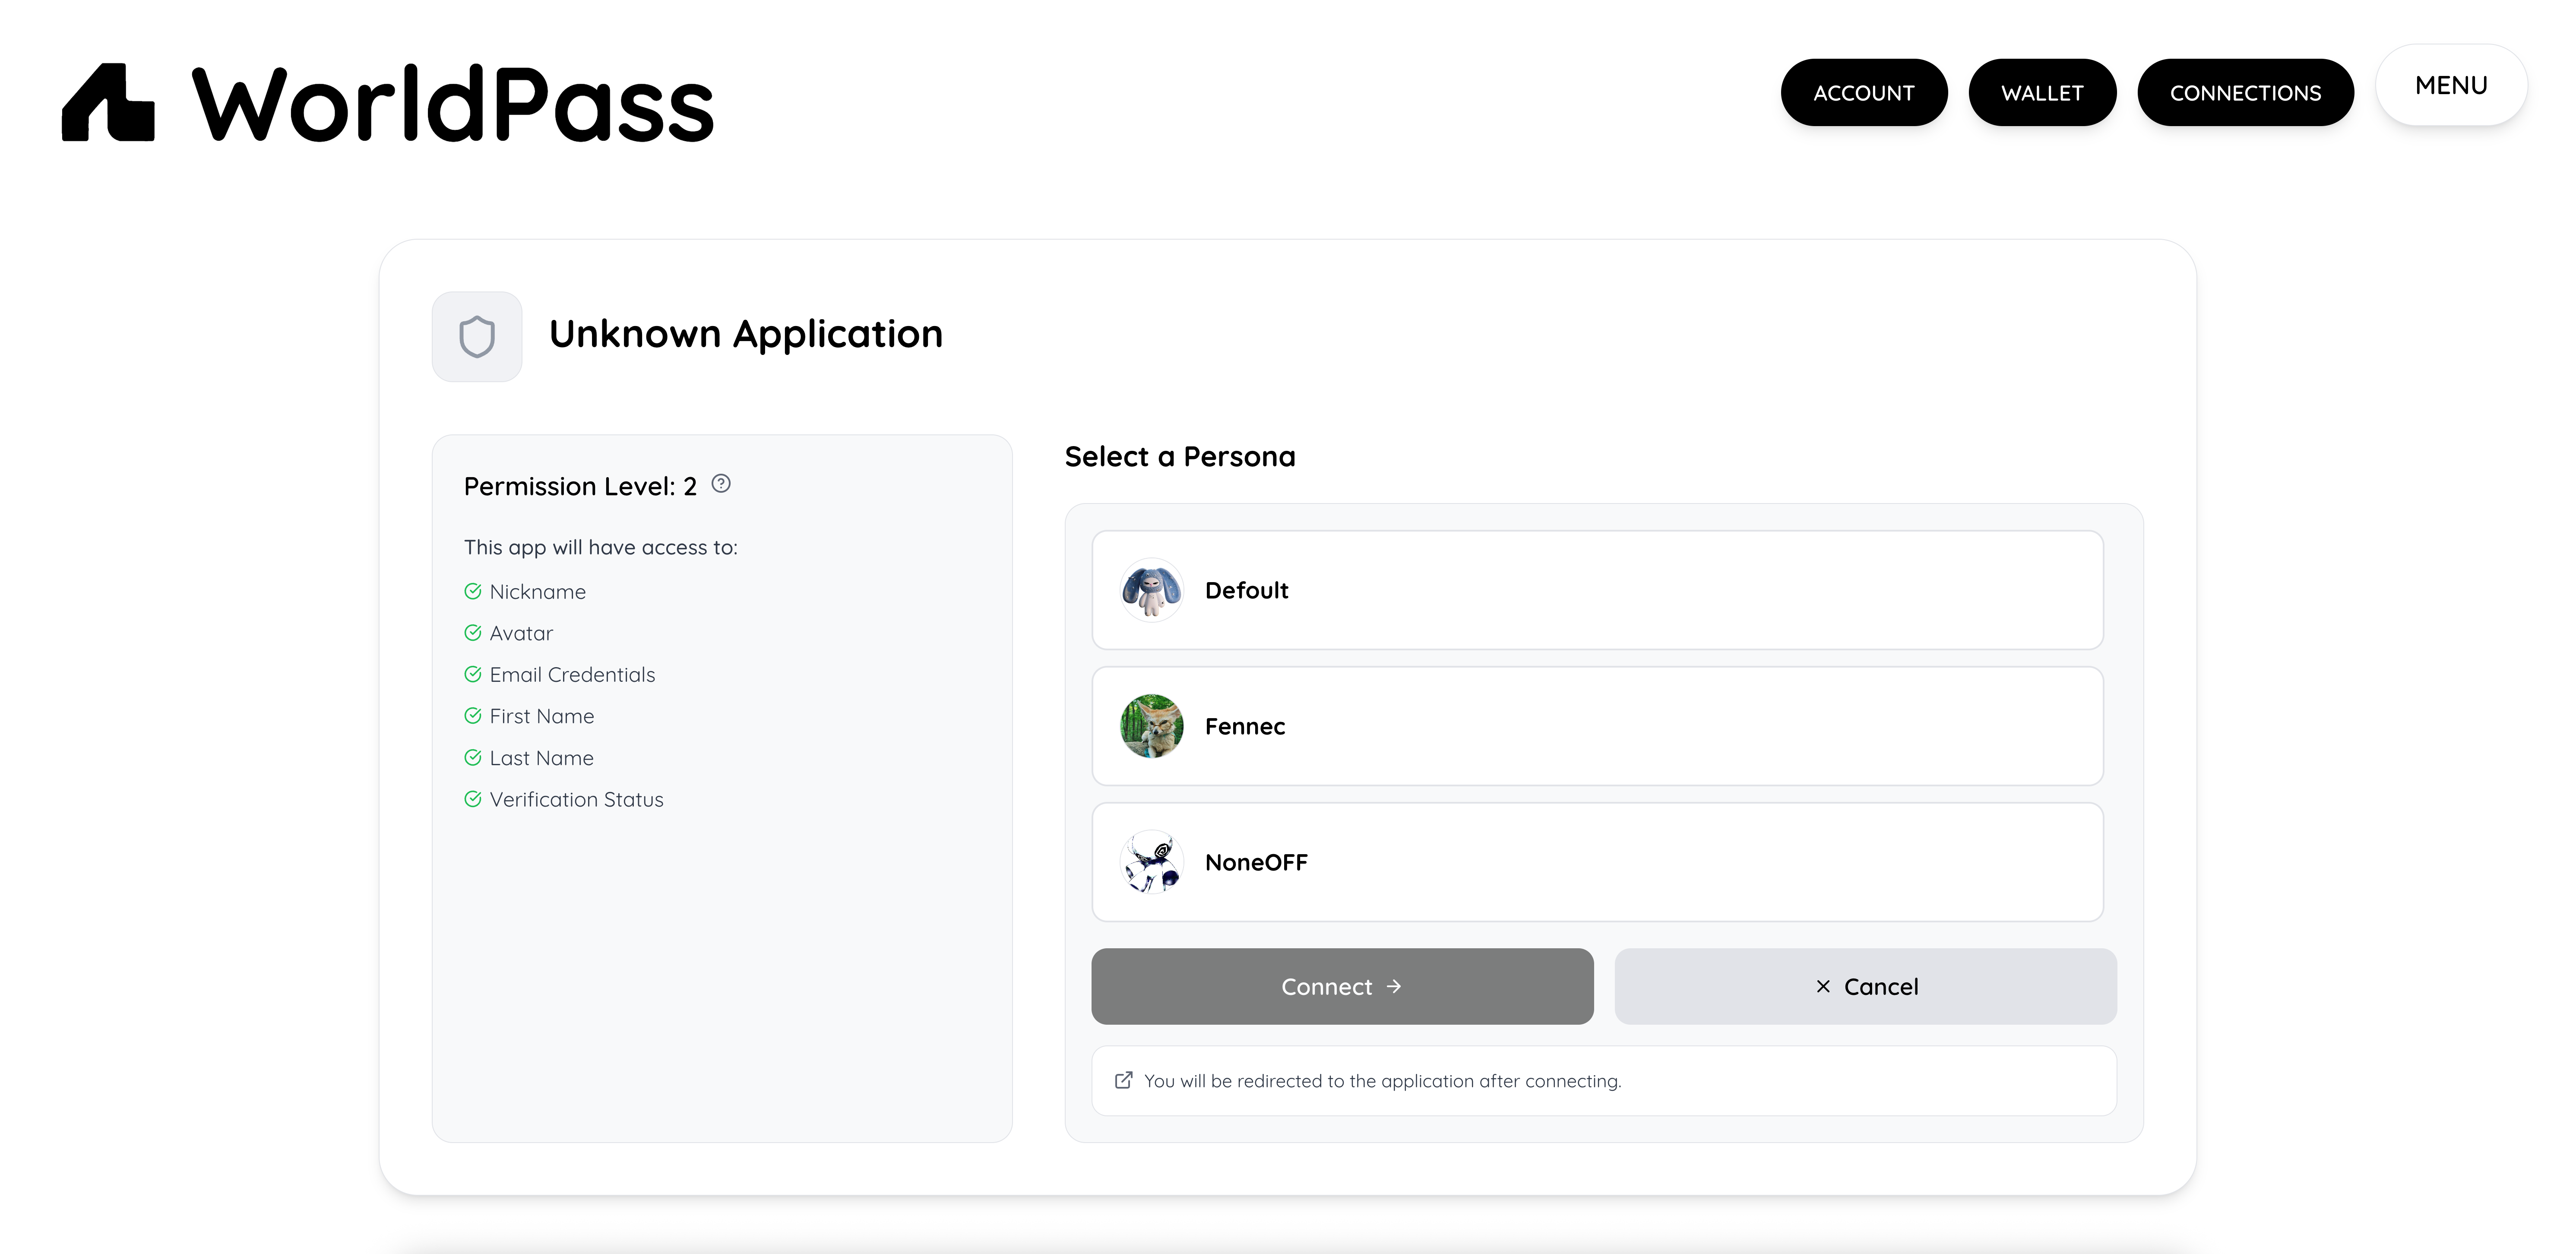Click the external redirect icon in notice
The image size is (2576, 1254).
click(x=1123, y=1080)
